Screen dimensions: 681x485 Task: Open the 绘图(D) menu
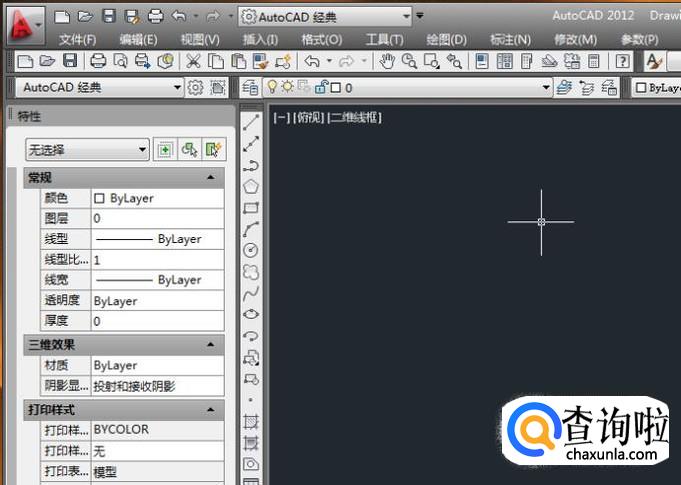click(446, 40)
